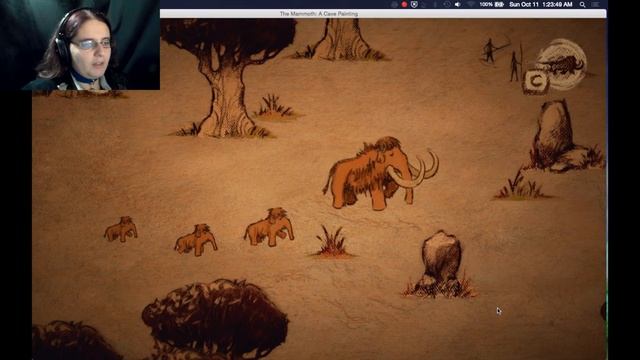640x360 pixels.
Task: Click the red recording indicator icon
Action: click(404, 4)
